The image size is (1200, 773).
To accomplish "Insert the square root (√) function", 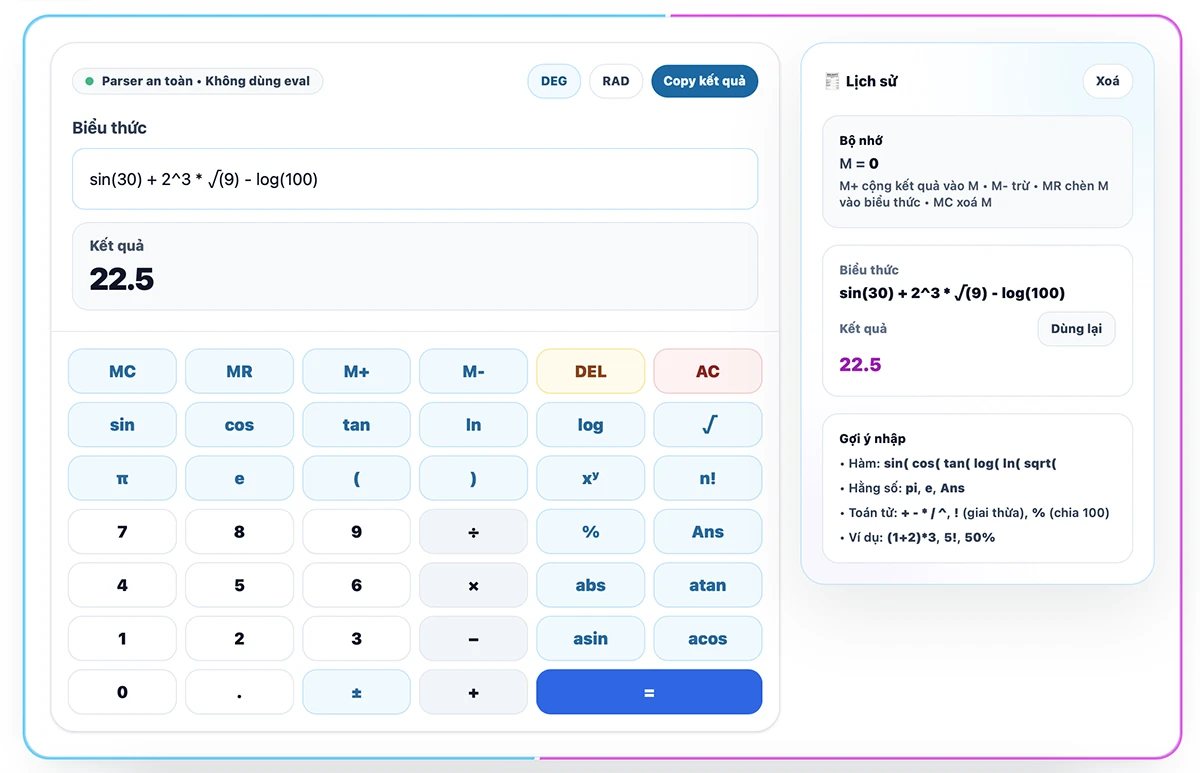I will 707,424.
